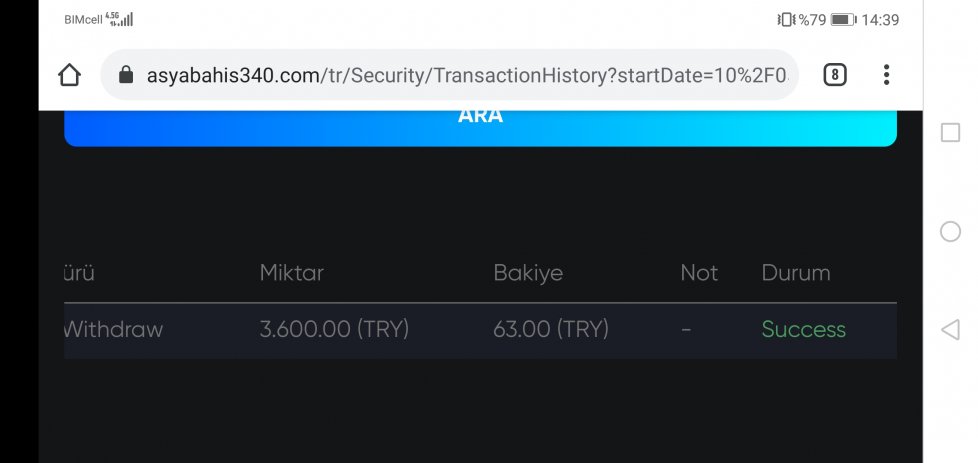Select the Not column header

click(699, 273)
